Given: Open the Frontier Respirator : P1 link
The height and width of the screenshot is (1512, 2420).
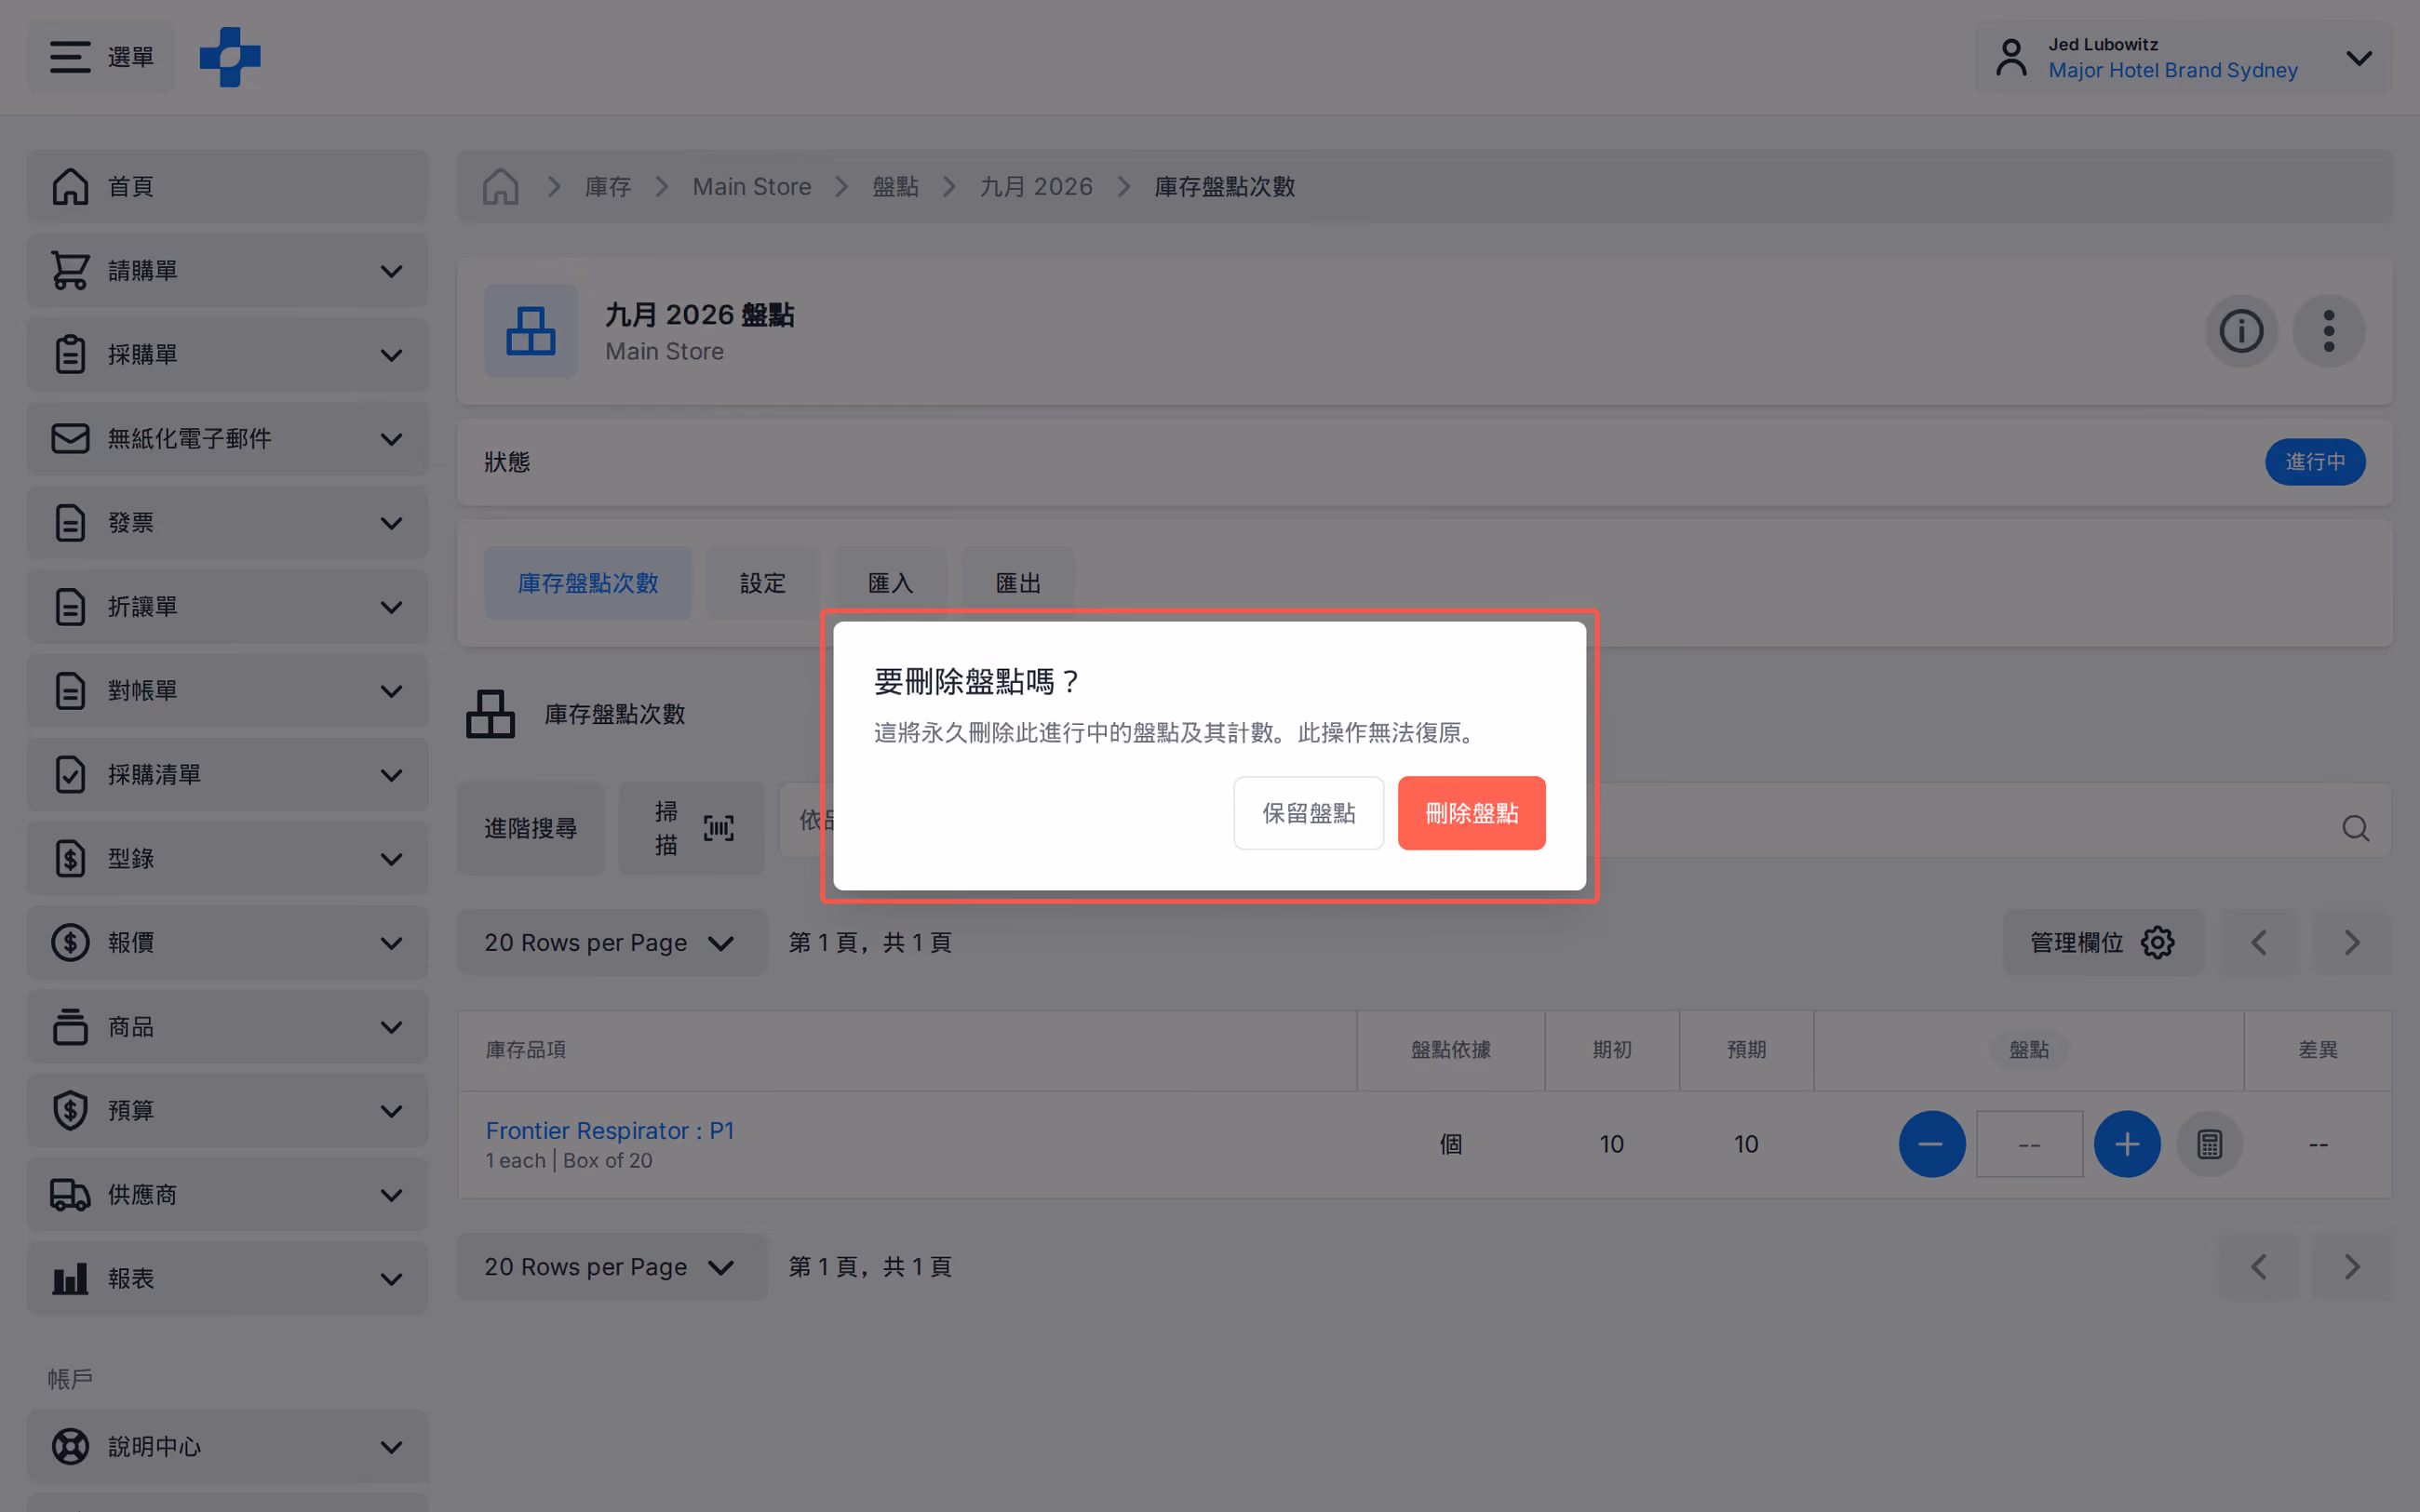Looking at the screenshot, I should [x=610, y=1130].
